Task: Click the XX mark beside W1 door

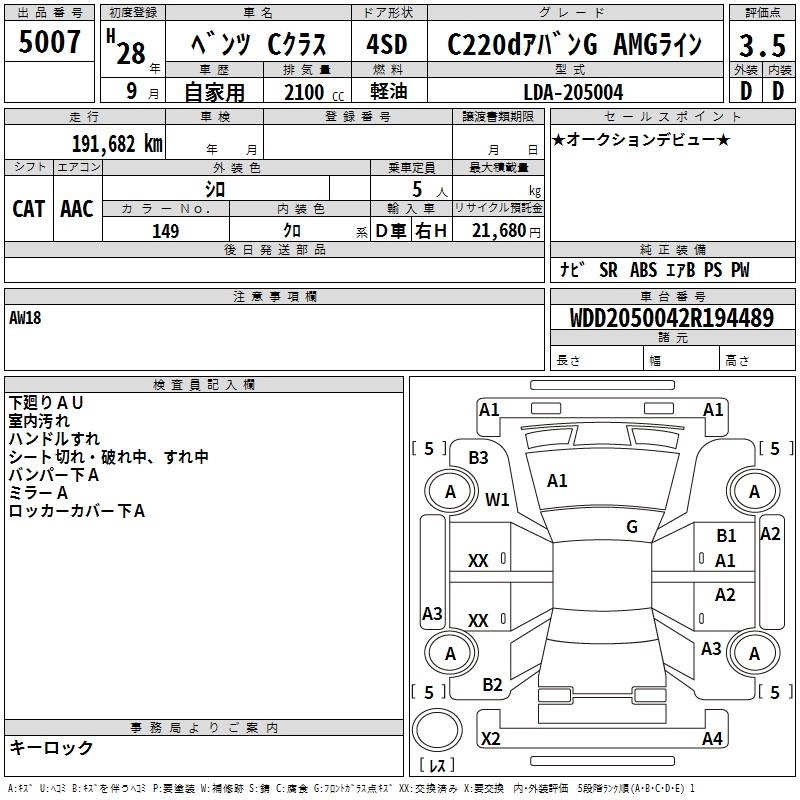Action: point(478,561)
